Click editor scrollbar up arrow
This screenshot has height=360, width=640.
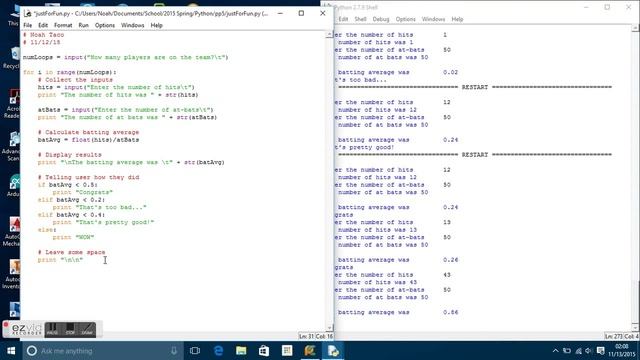tap(329, 35)
